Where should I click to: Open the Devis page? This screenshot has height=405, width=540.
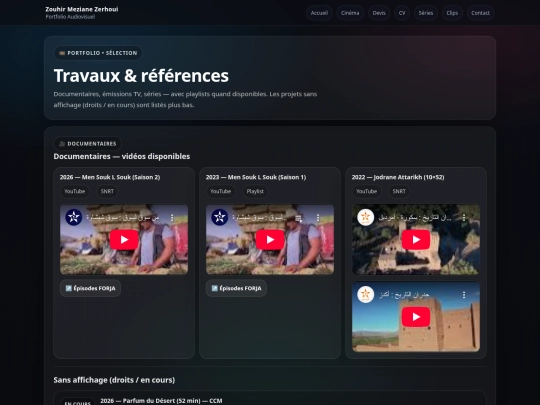click(x=379, y=13)
